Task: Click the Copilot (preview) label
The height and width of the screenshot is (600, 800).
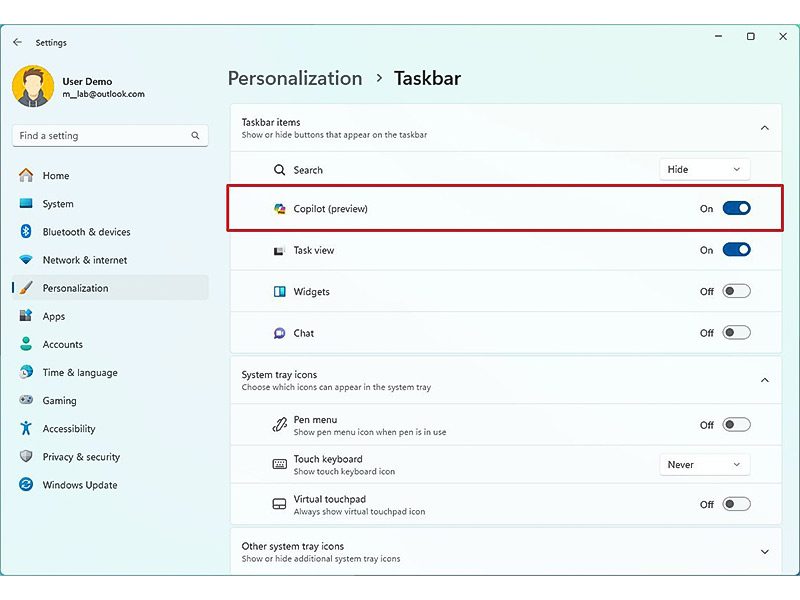Action: click(331, 209)
